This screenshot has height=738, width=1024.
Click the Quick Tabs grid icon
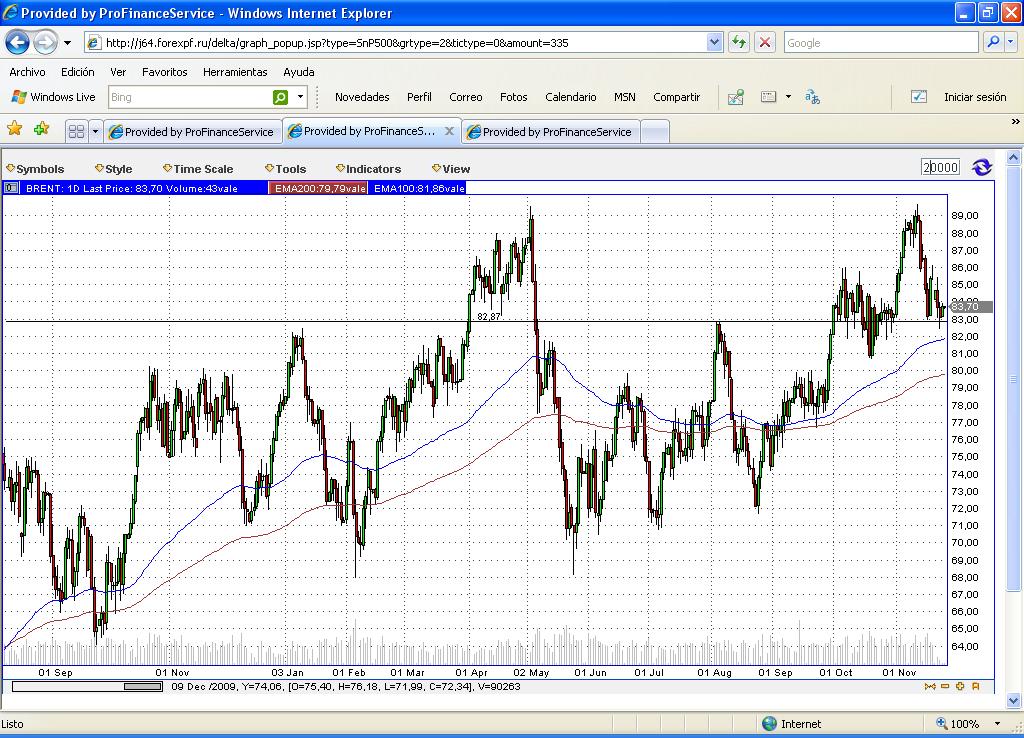[76, 131]
